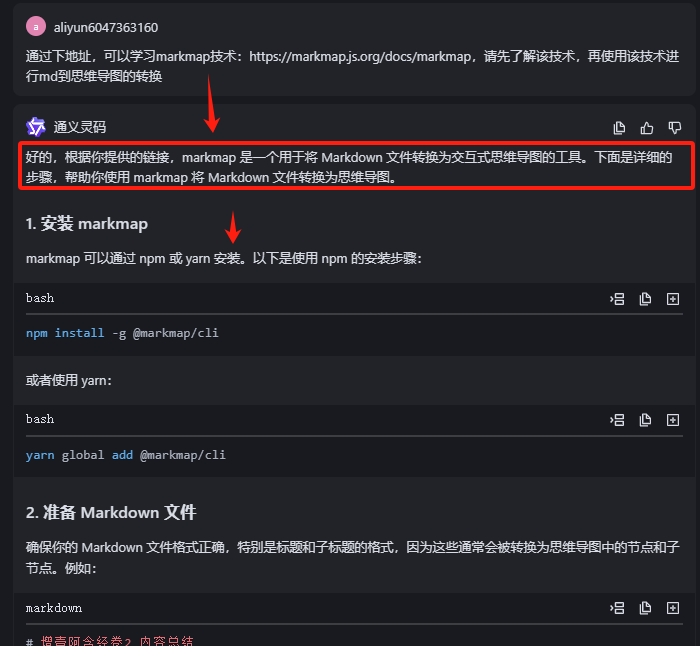Click the username aliyun6047363160
This screenshot has height=646, width=700.
[106, 28]
